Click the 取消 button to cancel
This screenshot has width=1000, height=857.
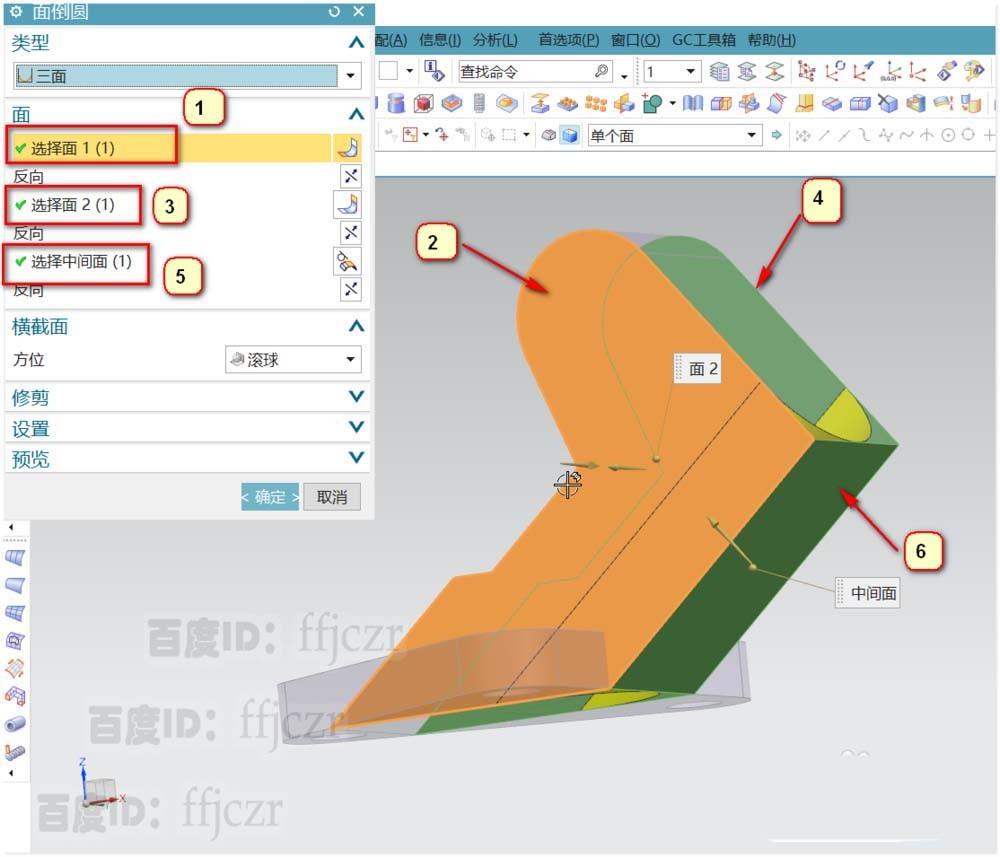331,496
